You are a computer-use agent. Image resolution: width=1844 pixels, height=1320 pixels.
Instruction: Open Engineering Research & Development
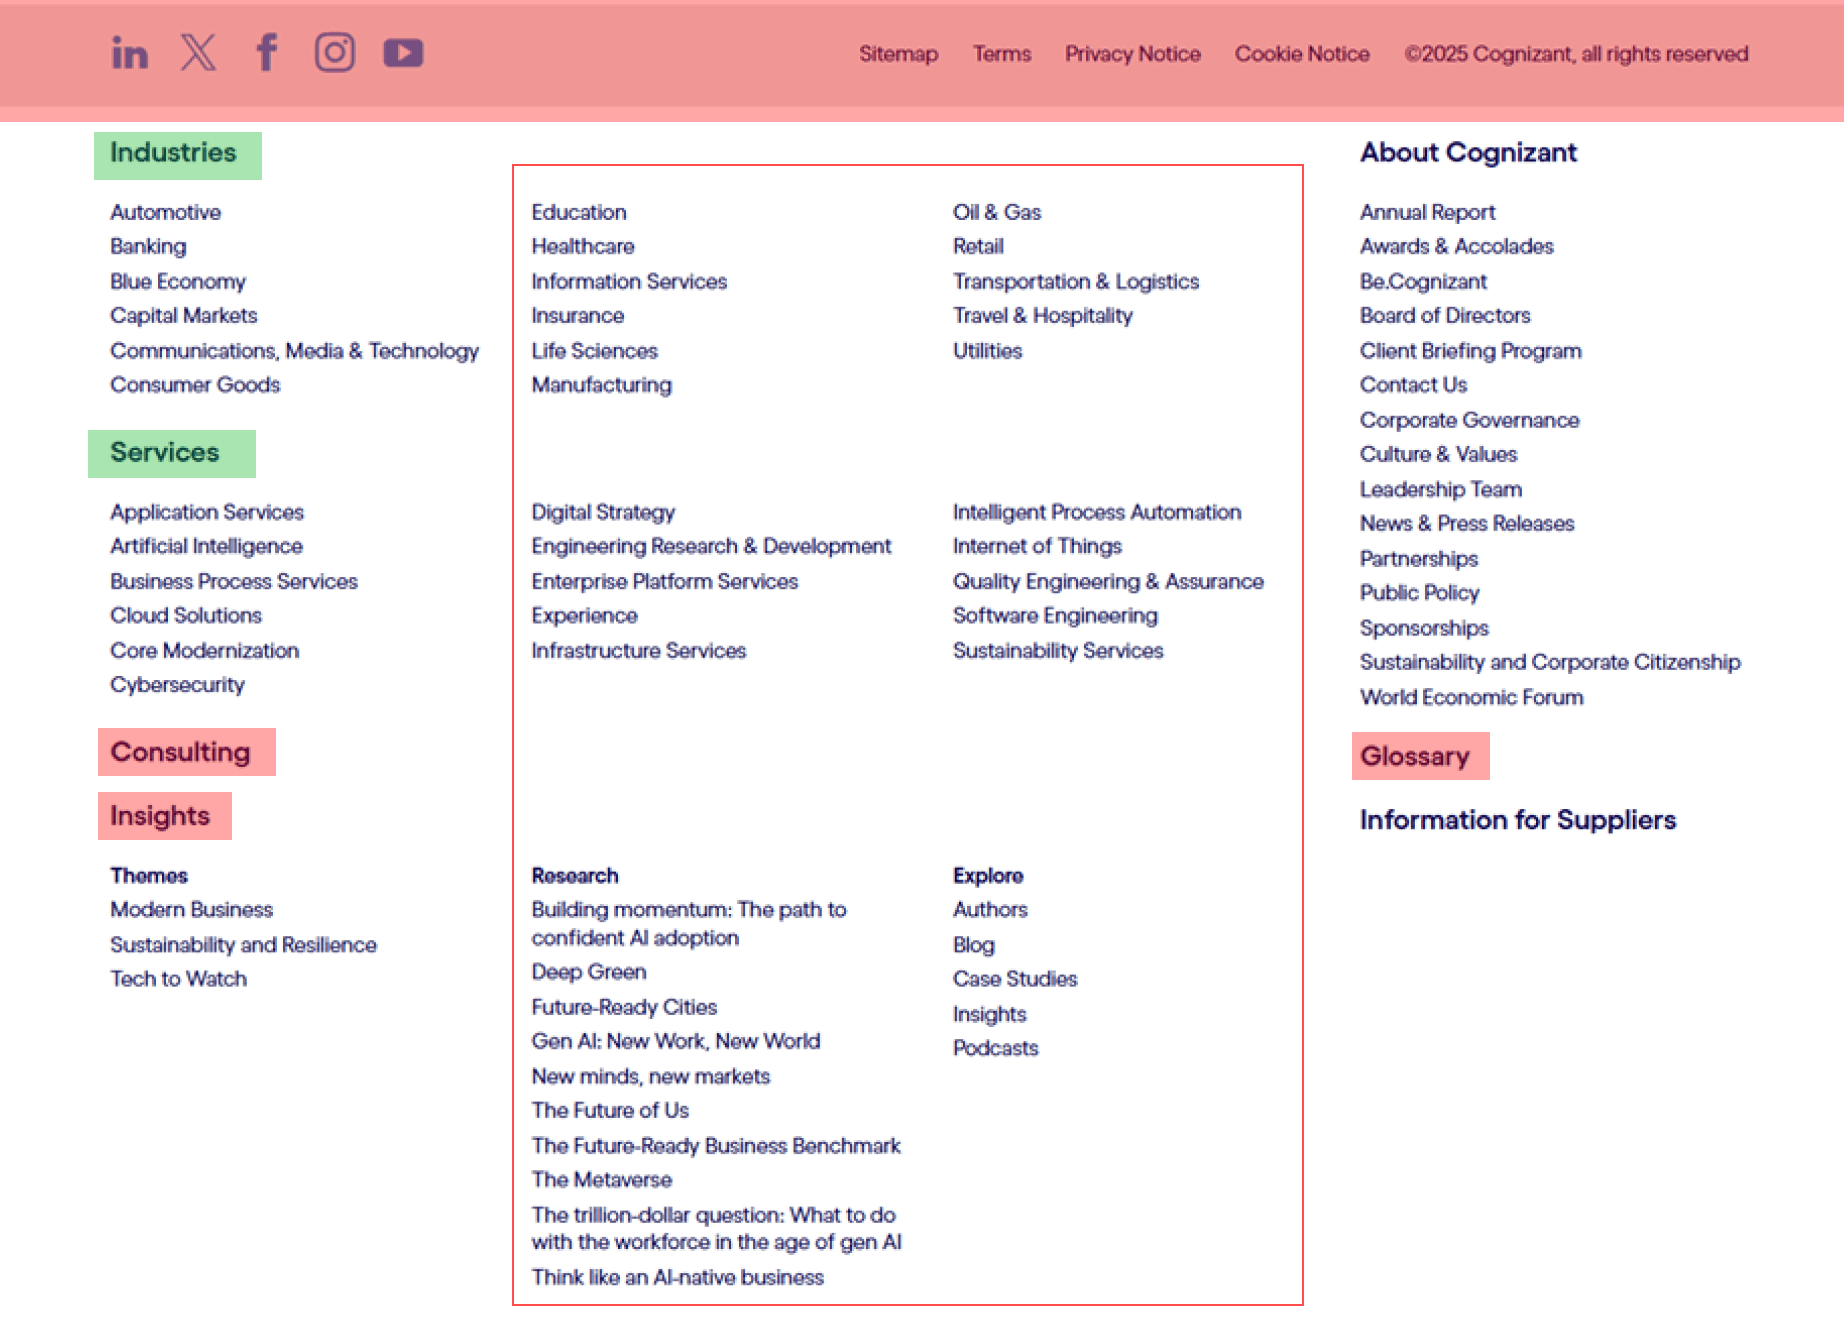tap(711, 546)
